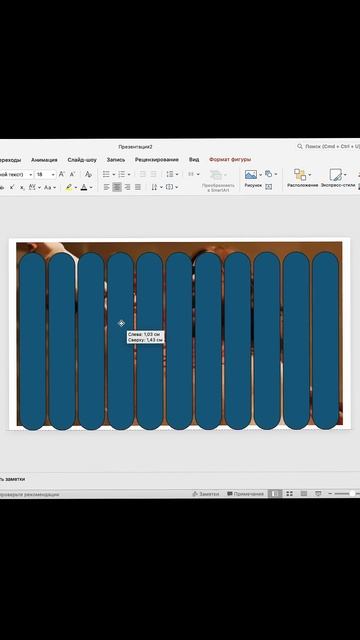The width and height of the screenshot is (360, 640).
Task: Switch to the Запись tab
Action: pyautogui.click(x=116, y=160)
